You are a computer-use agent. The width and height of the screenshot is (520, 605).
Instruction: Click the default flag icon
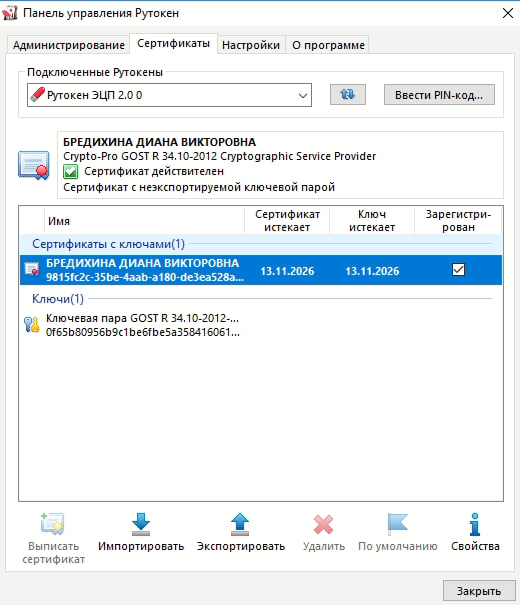397,524
